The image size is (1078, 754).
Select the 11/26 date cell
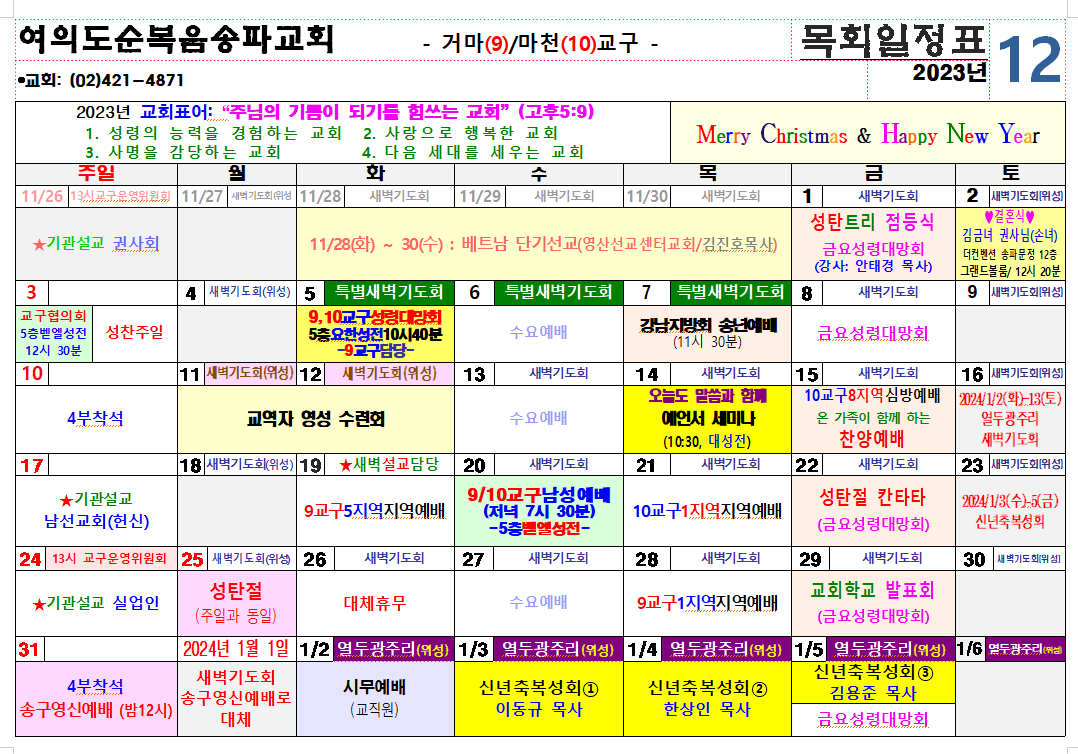[x=42, y=197]
